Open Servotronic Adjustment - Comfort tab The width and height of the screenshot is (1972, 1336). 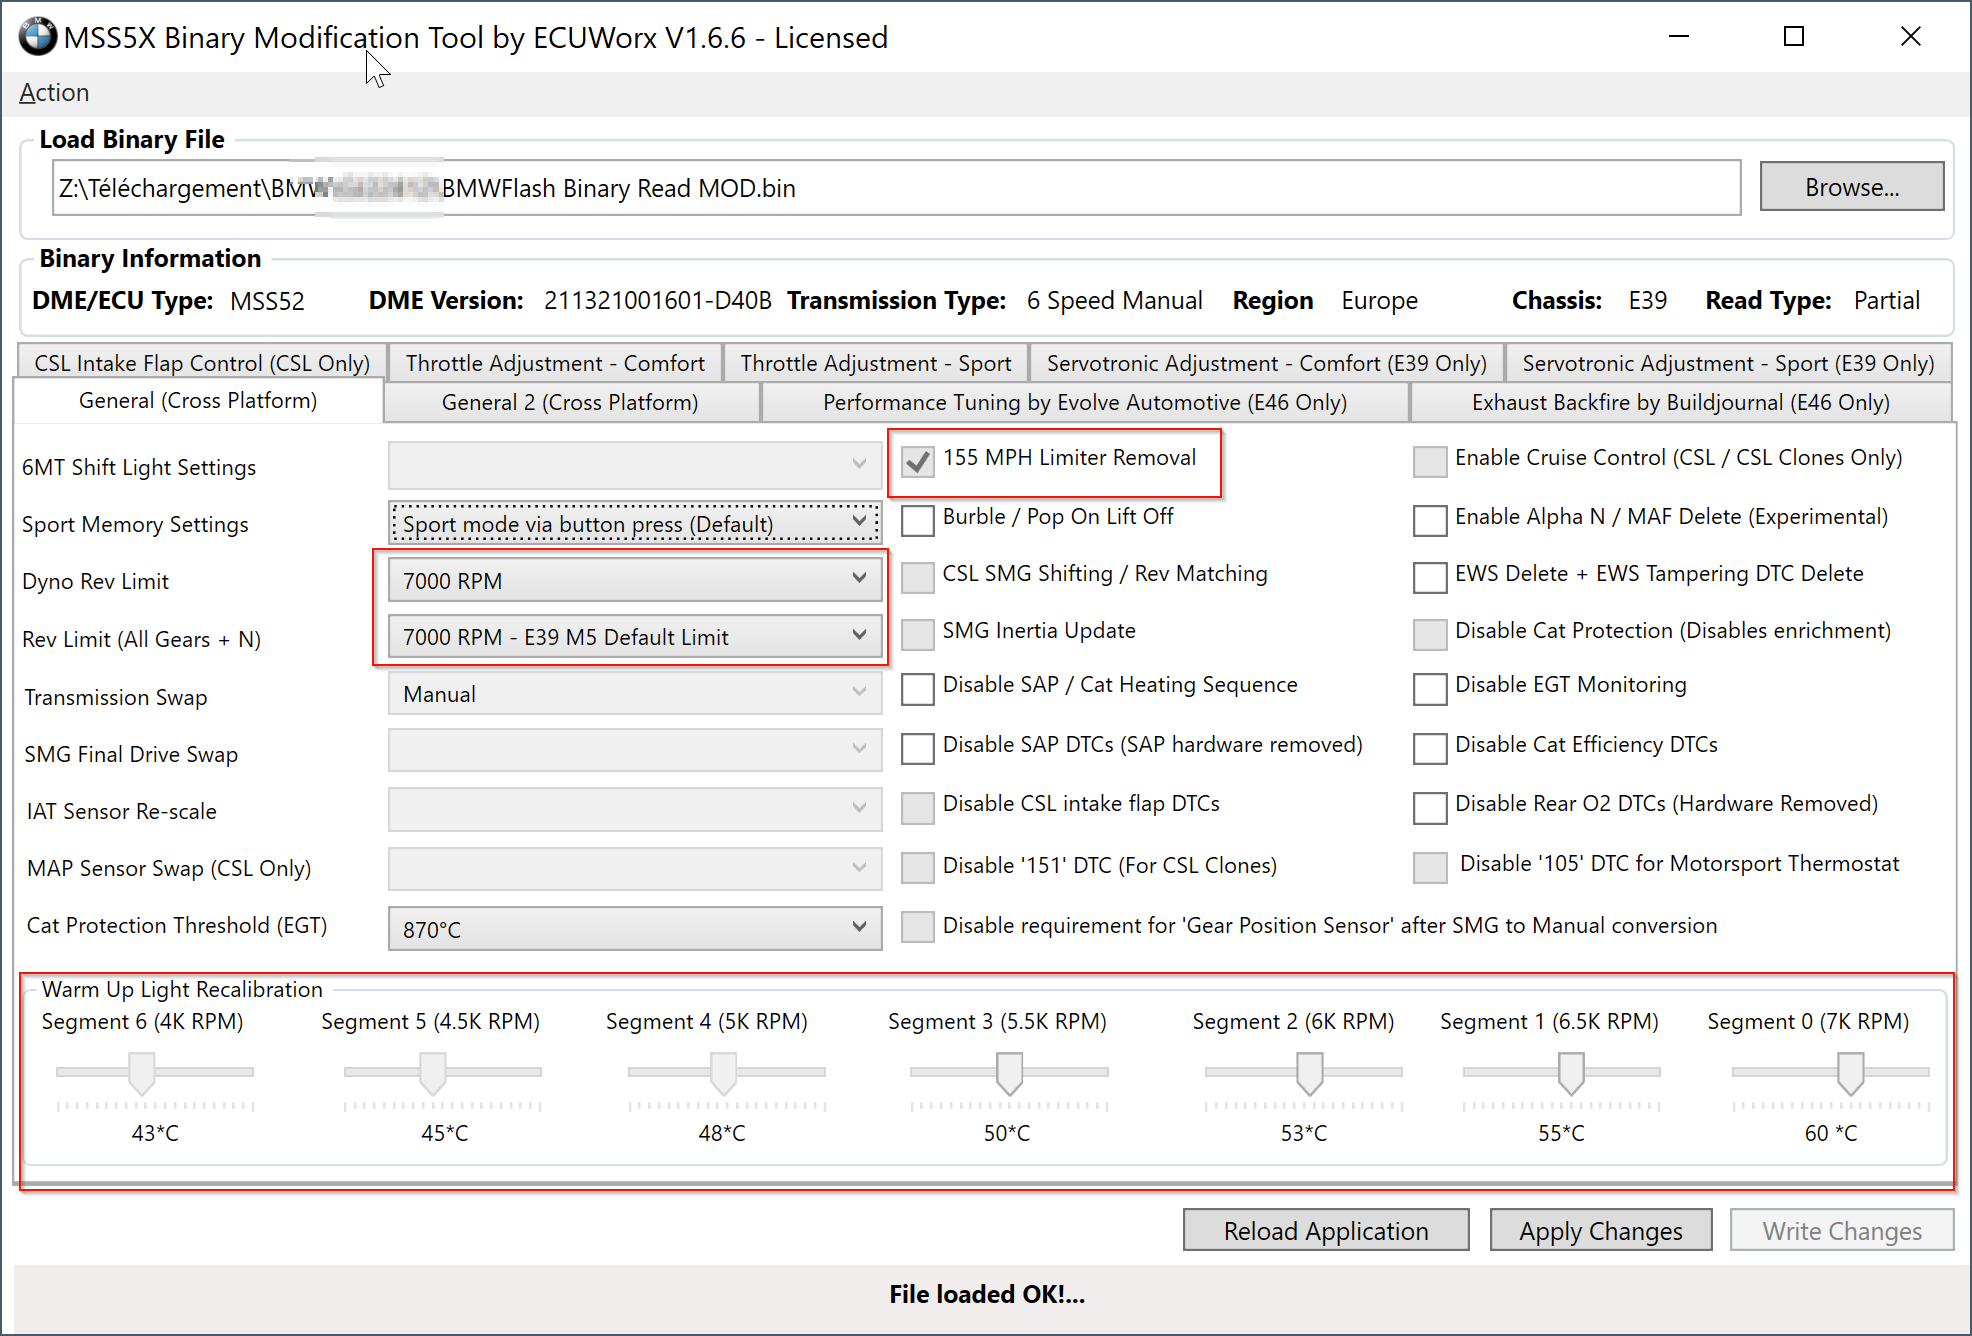coord(1267,363)
